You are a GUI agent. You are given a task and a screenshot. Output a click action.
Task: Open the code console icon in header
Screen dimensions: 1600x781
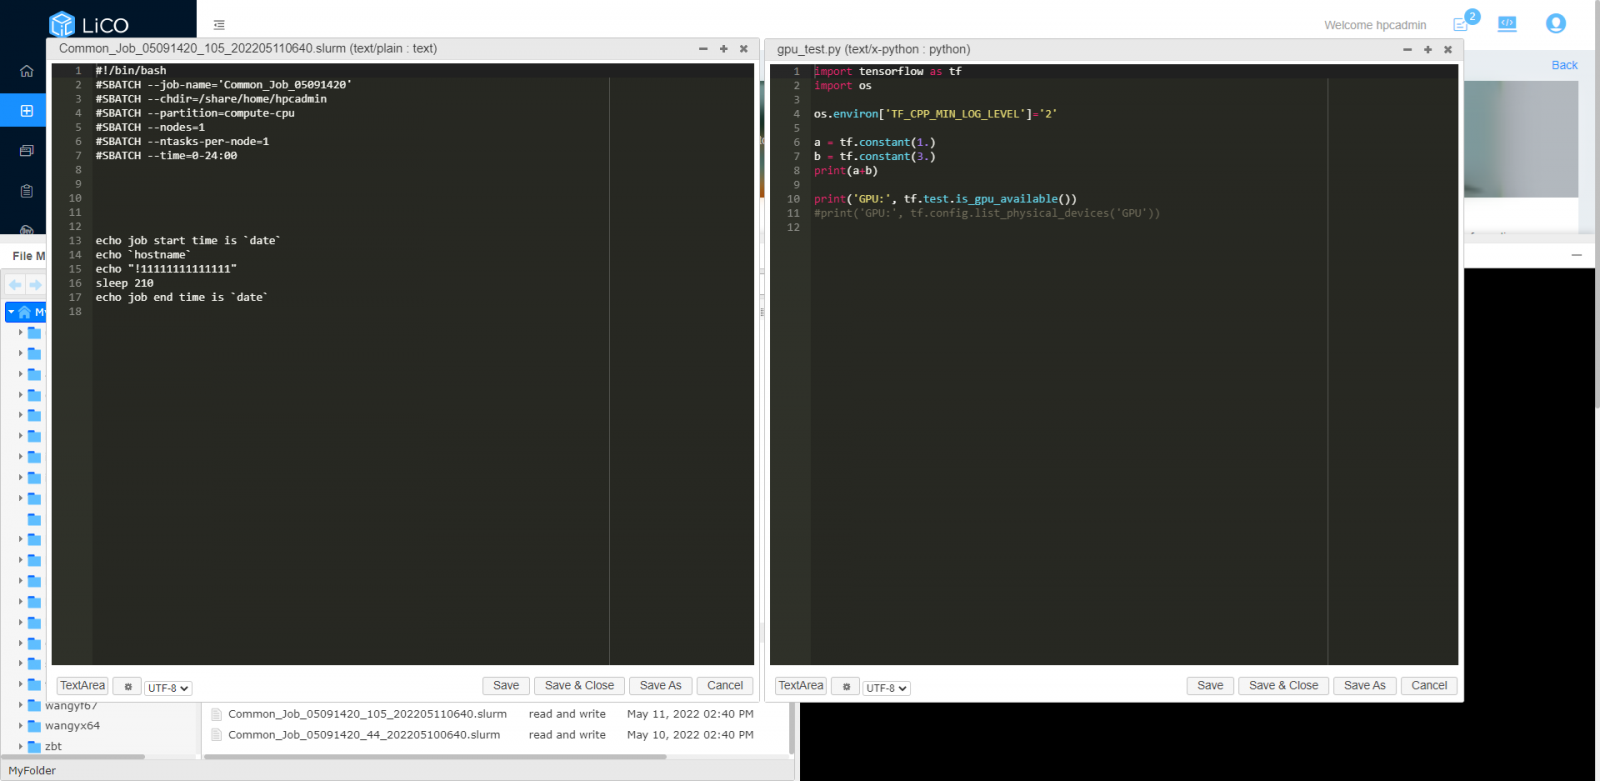click(x=1507, y=24)
